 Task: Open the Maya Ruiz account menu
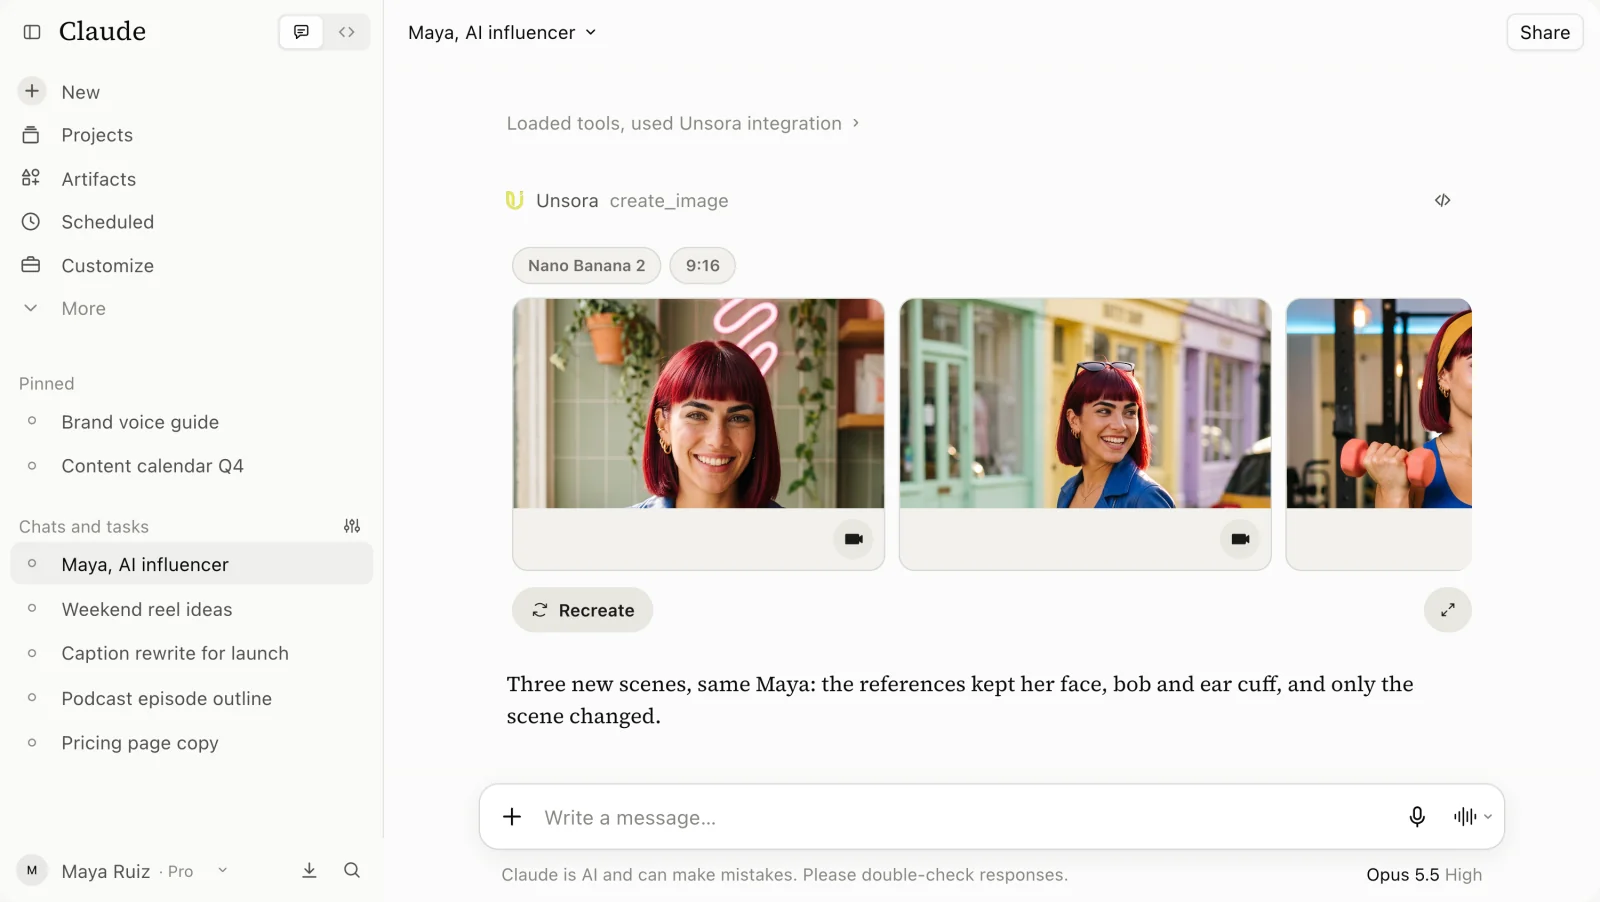(123, 871)
